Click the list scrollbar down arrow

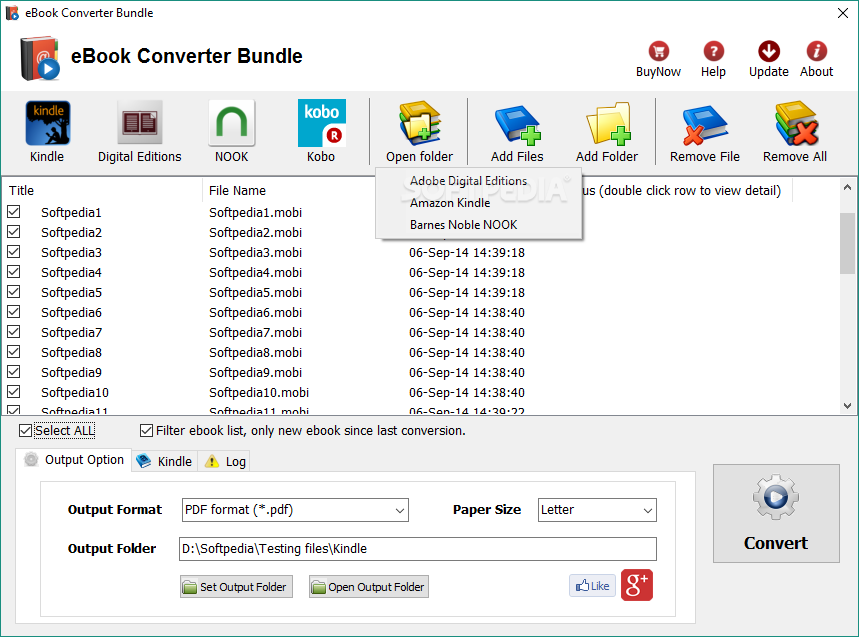[847, 406]
